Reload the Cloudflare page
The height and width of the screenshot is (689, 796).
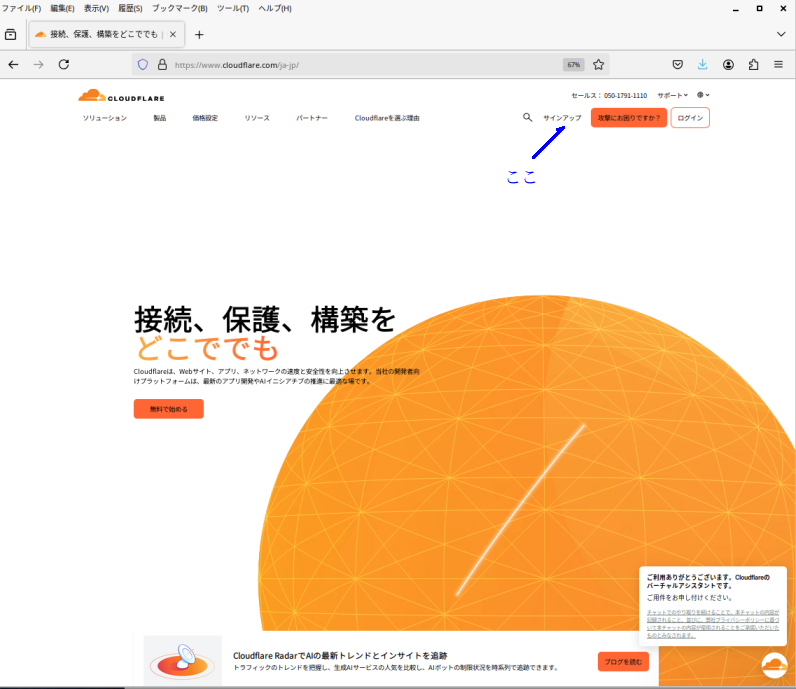[x=63, y=64]
